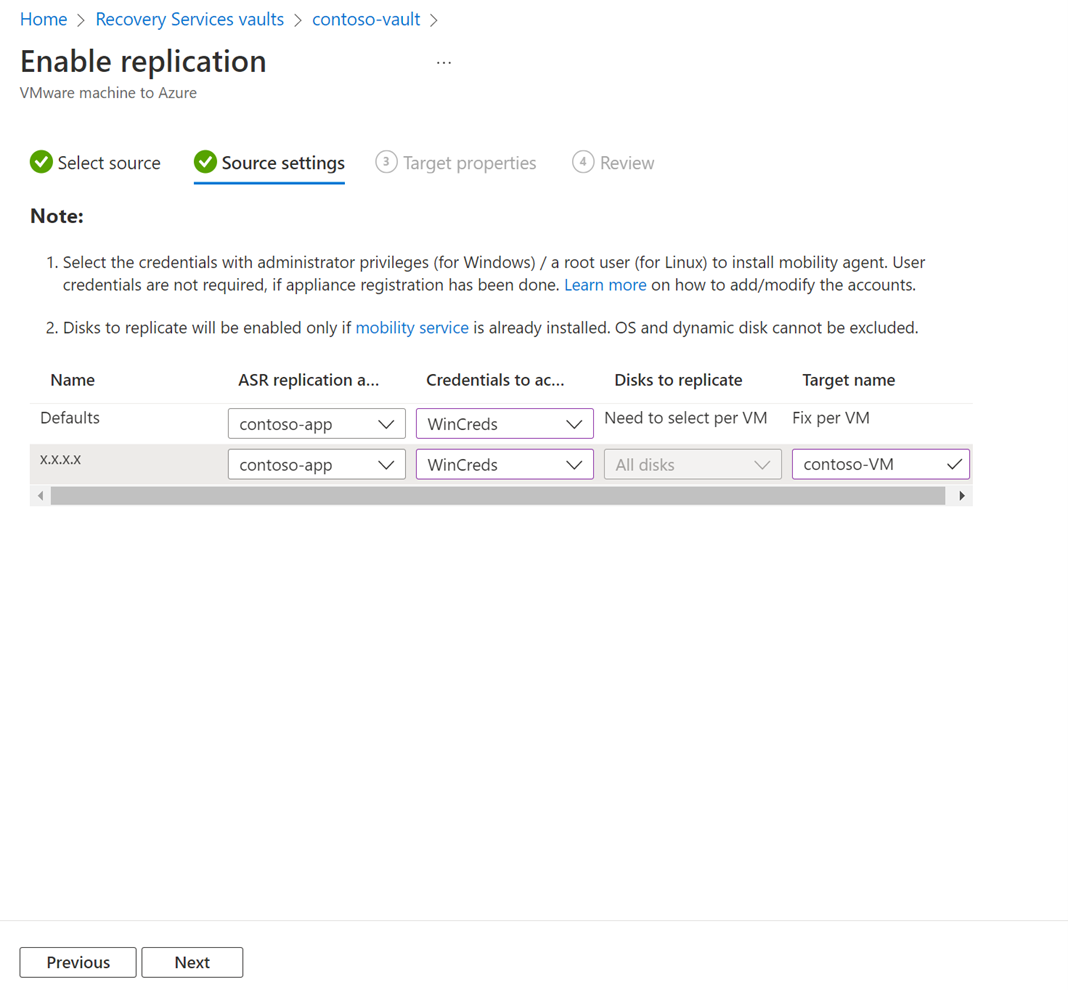
Task: Click the scroll left arrow of the table
Action: point(41,496)
